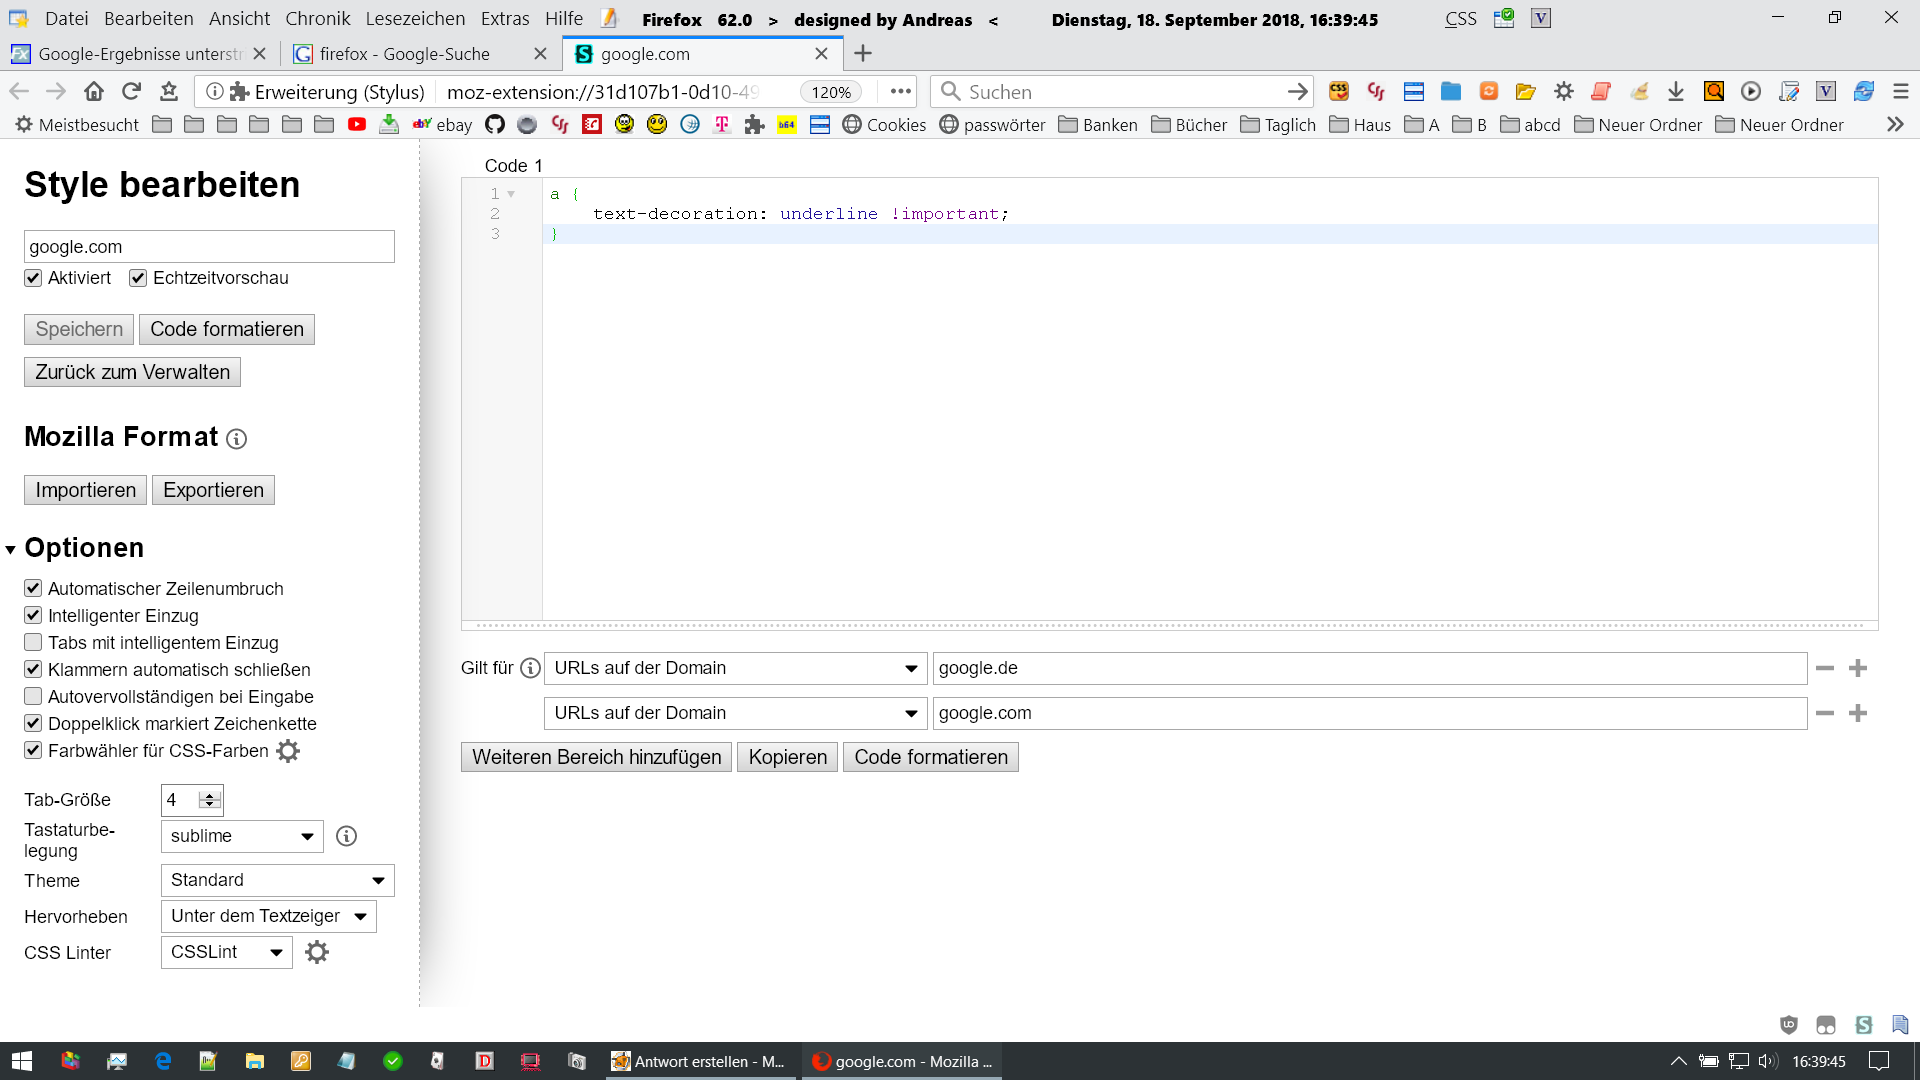Image resolution: width=1920 pixels, height=1080 pixels.
Task: Go to the browser home icon
Action: click(x=94, y=92)
